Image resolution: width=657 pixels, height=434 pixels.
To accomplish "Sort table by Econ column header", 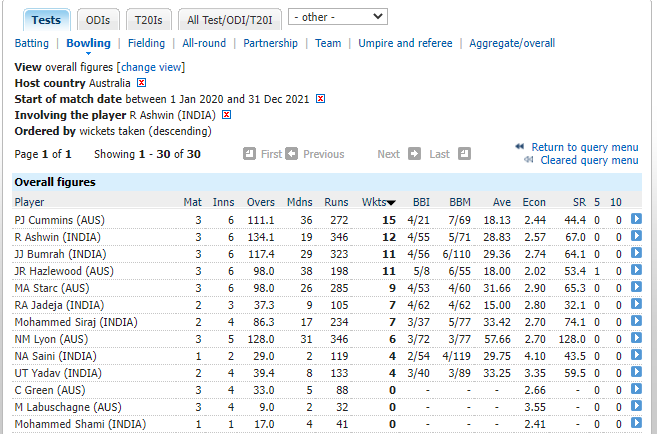I will tap(534, 202).
